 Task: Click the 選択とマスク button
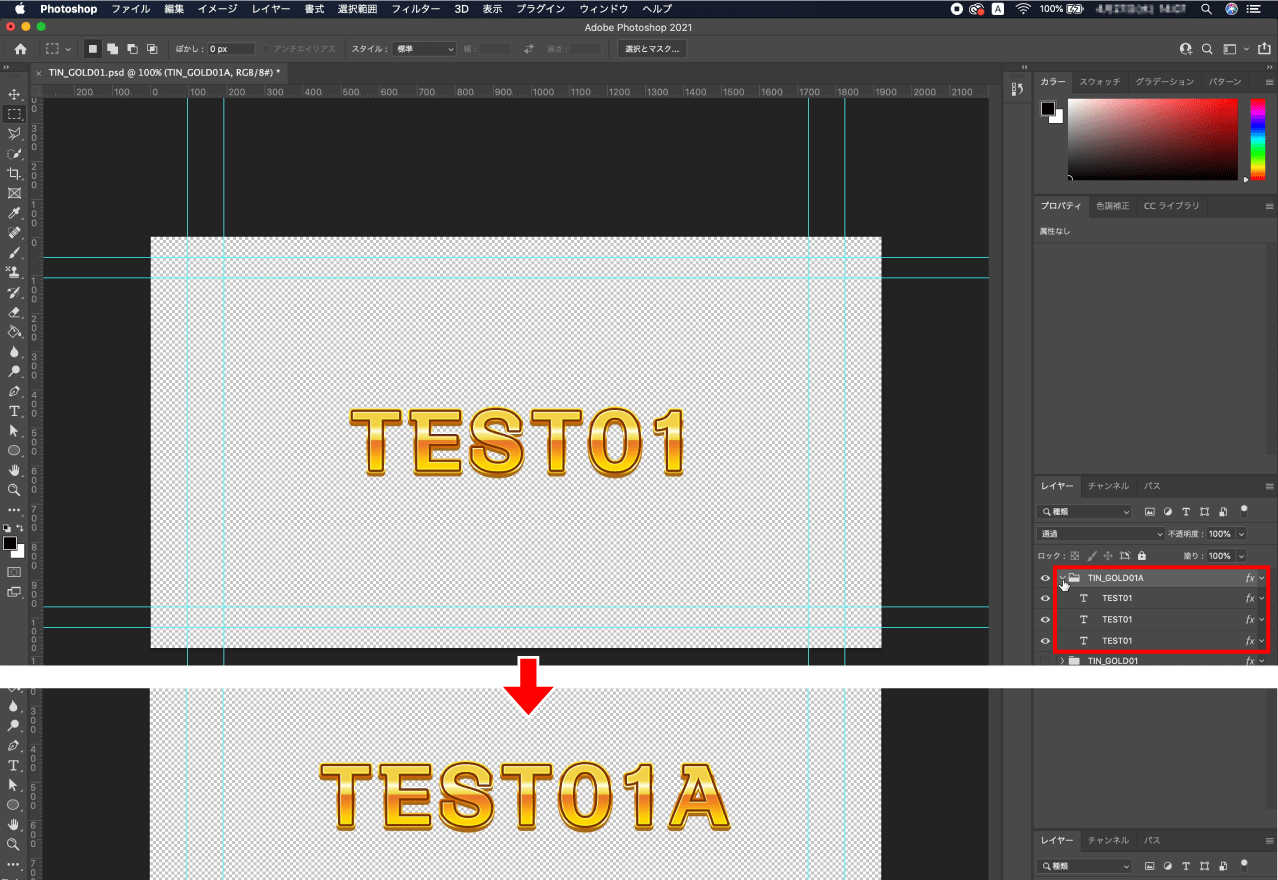click(651, 48)
